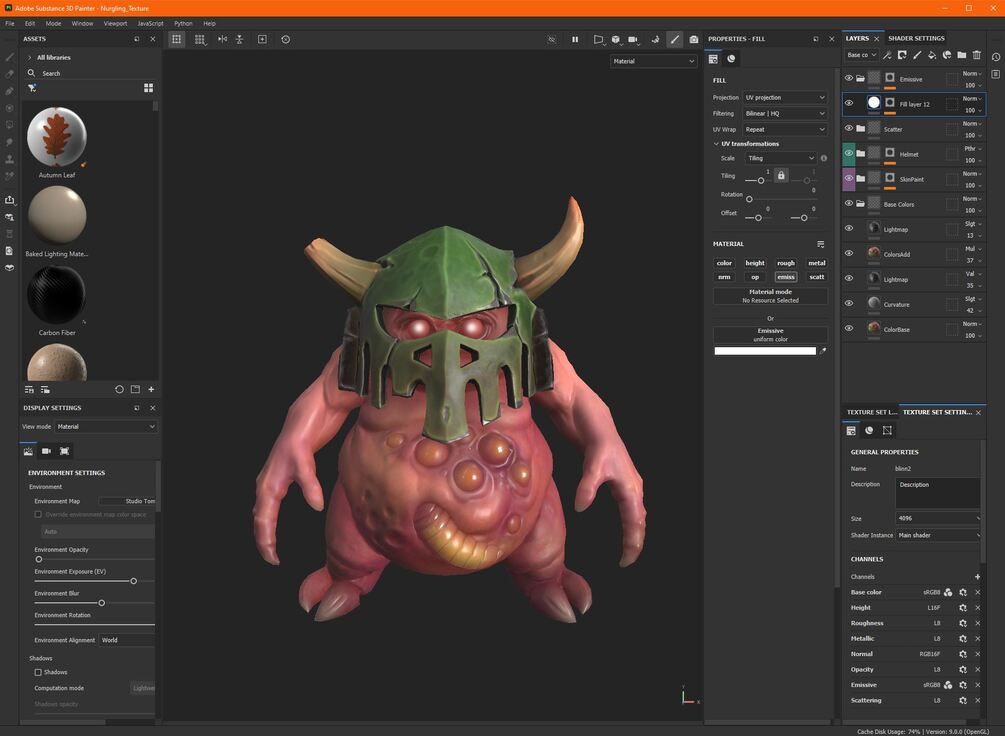Toggle the height channel button

pyautogui.click(x=755, y=263)
